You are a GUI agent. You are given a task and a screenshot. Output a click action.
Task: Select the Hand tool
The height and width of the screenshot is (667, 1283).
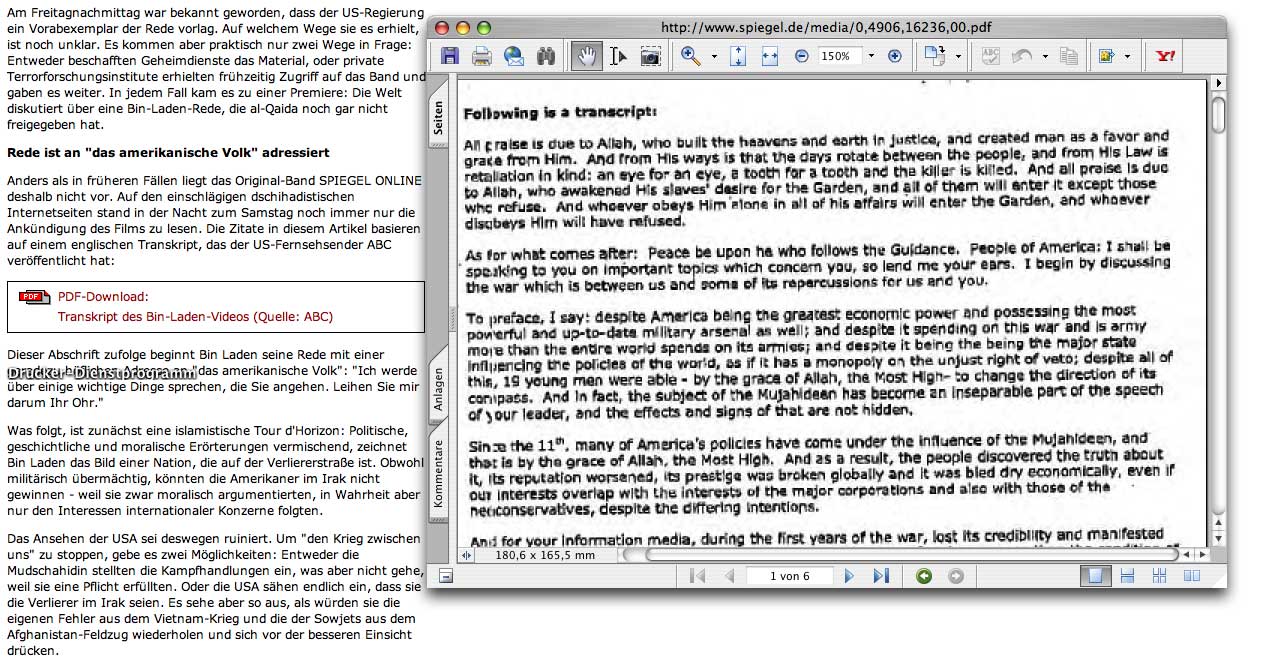pos(587,57)
